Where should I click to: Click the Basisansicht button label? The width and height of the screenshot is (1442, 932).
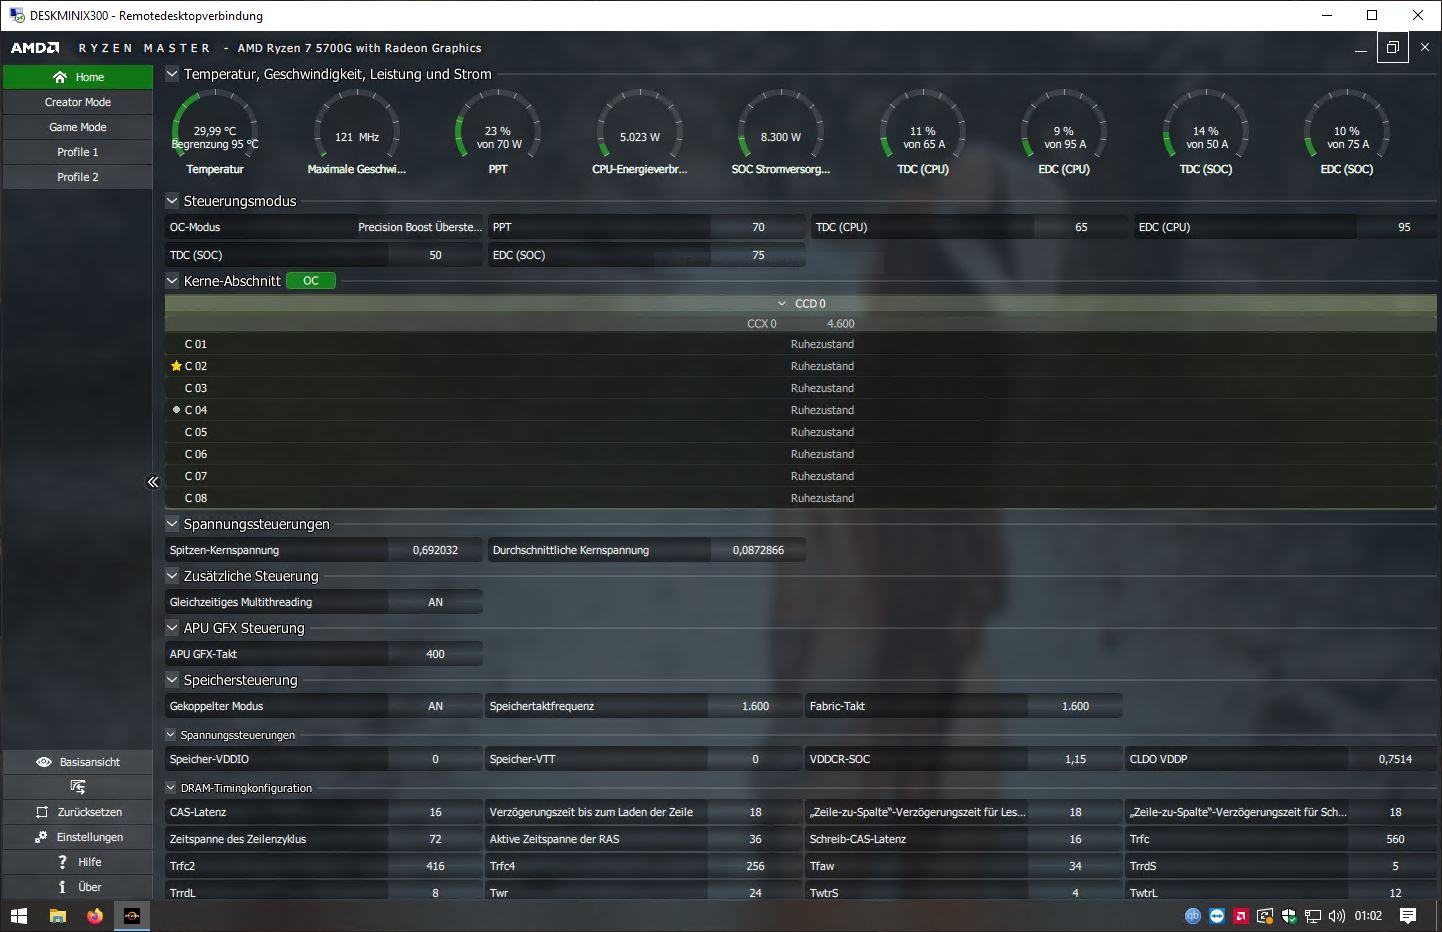point(89,762)
